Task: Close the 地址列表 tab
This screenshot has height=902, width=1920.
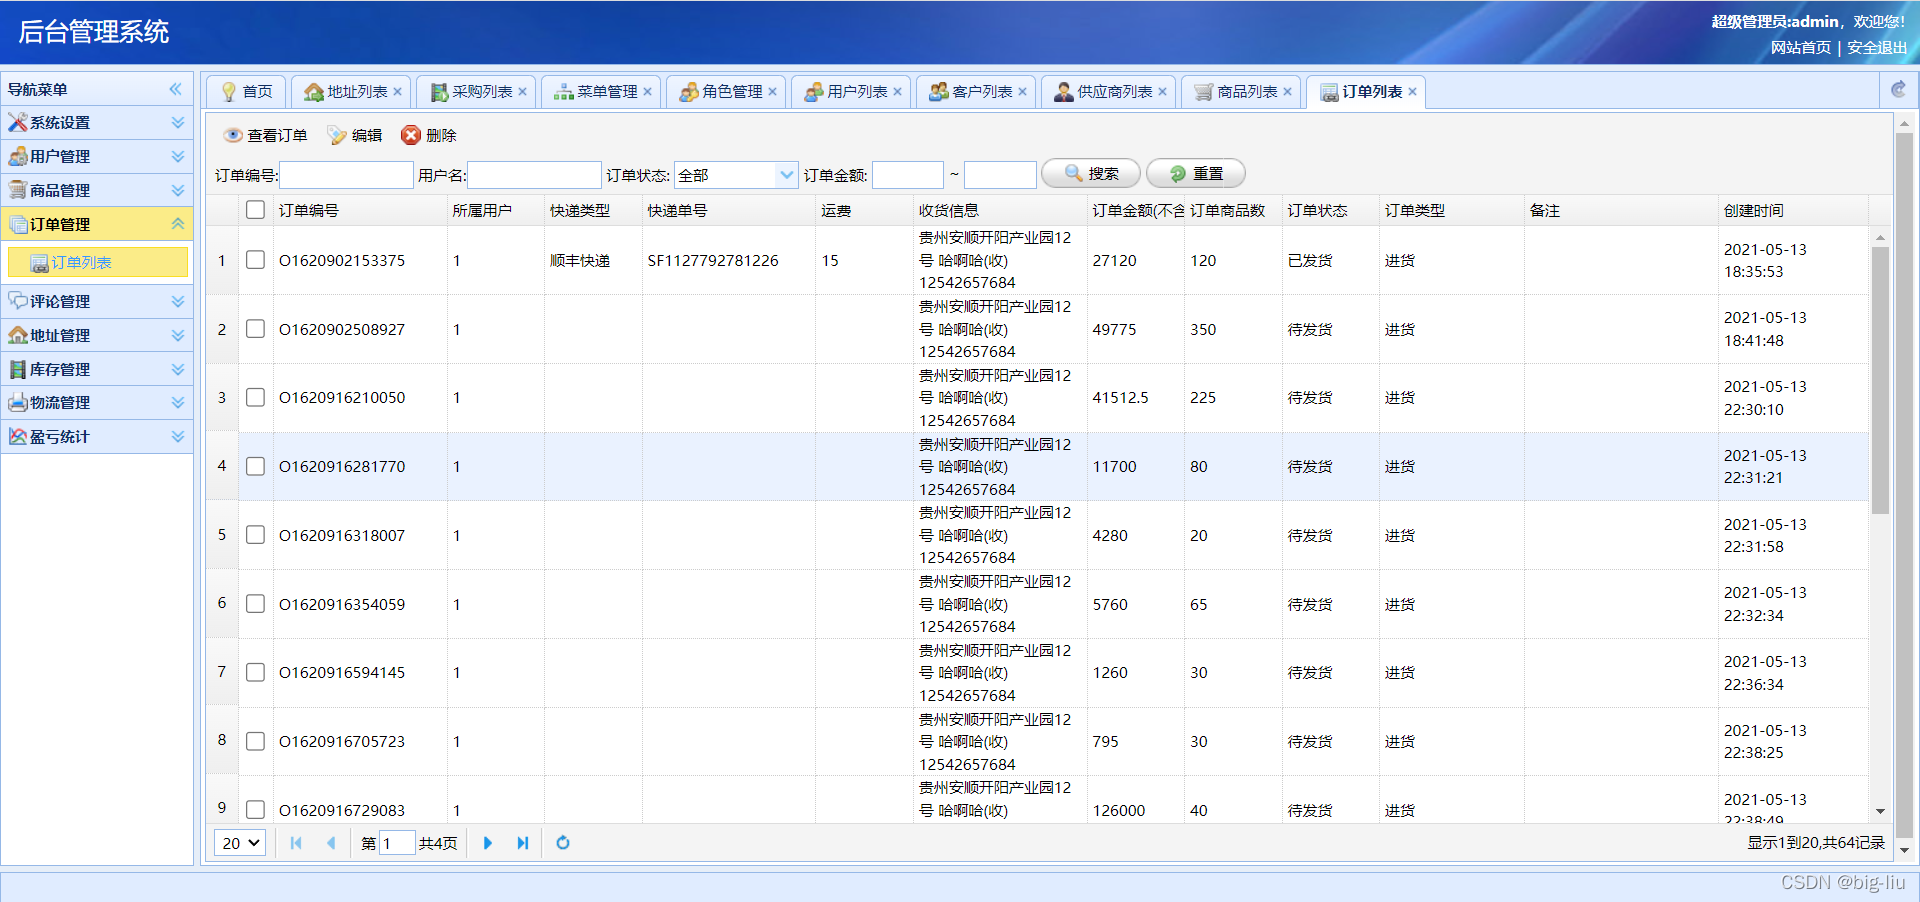Action: point(397,91)
